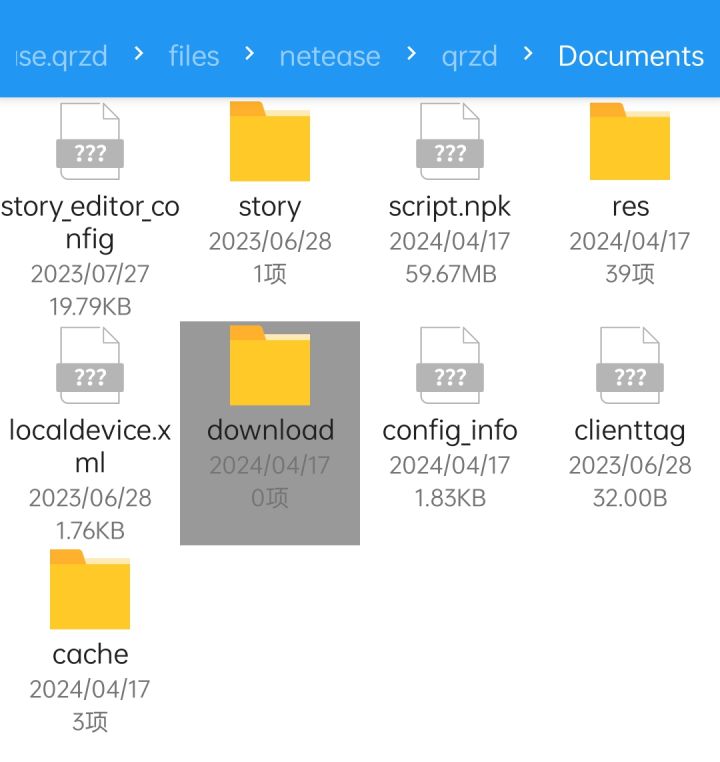Click the script.npk file name label
The height and width of the screenshot is (762, 720).
click(449, 208)
